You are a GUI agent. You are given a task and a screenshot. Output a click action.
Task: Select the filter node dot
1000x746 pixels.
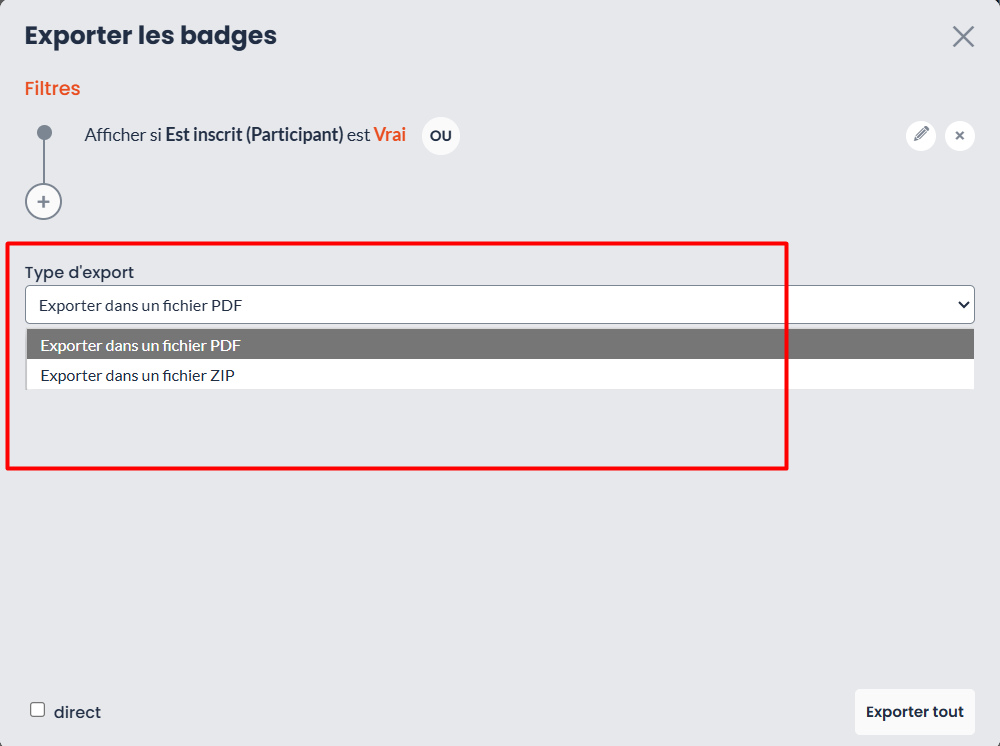pyautogui.click(x=44, y=133)
